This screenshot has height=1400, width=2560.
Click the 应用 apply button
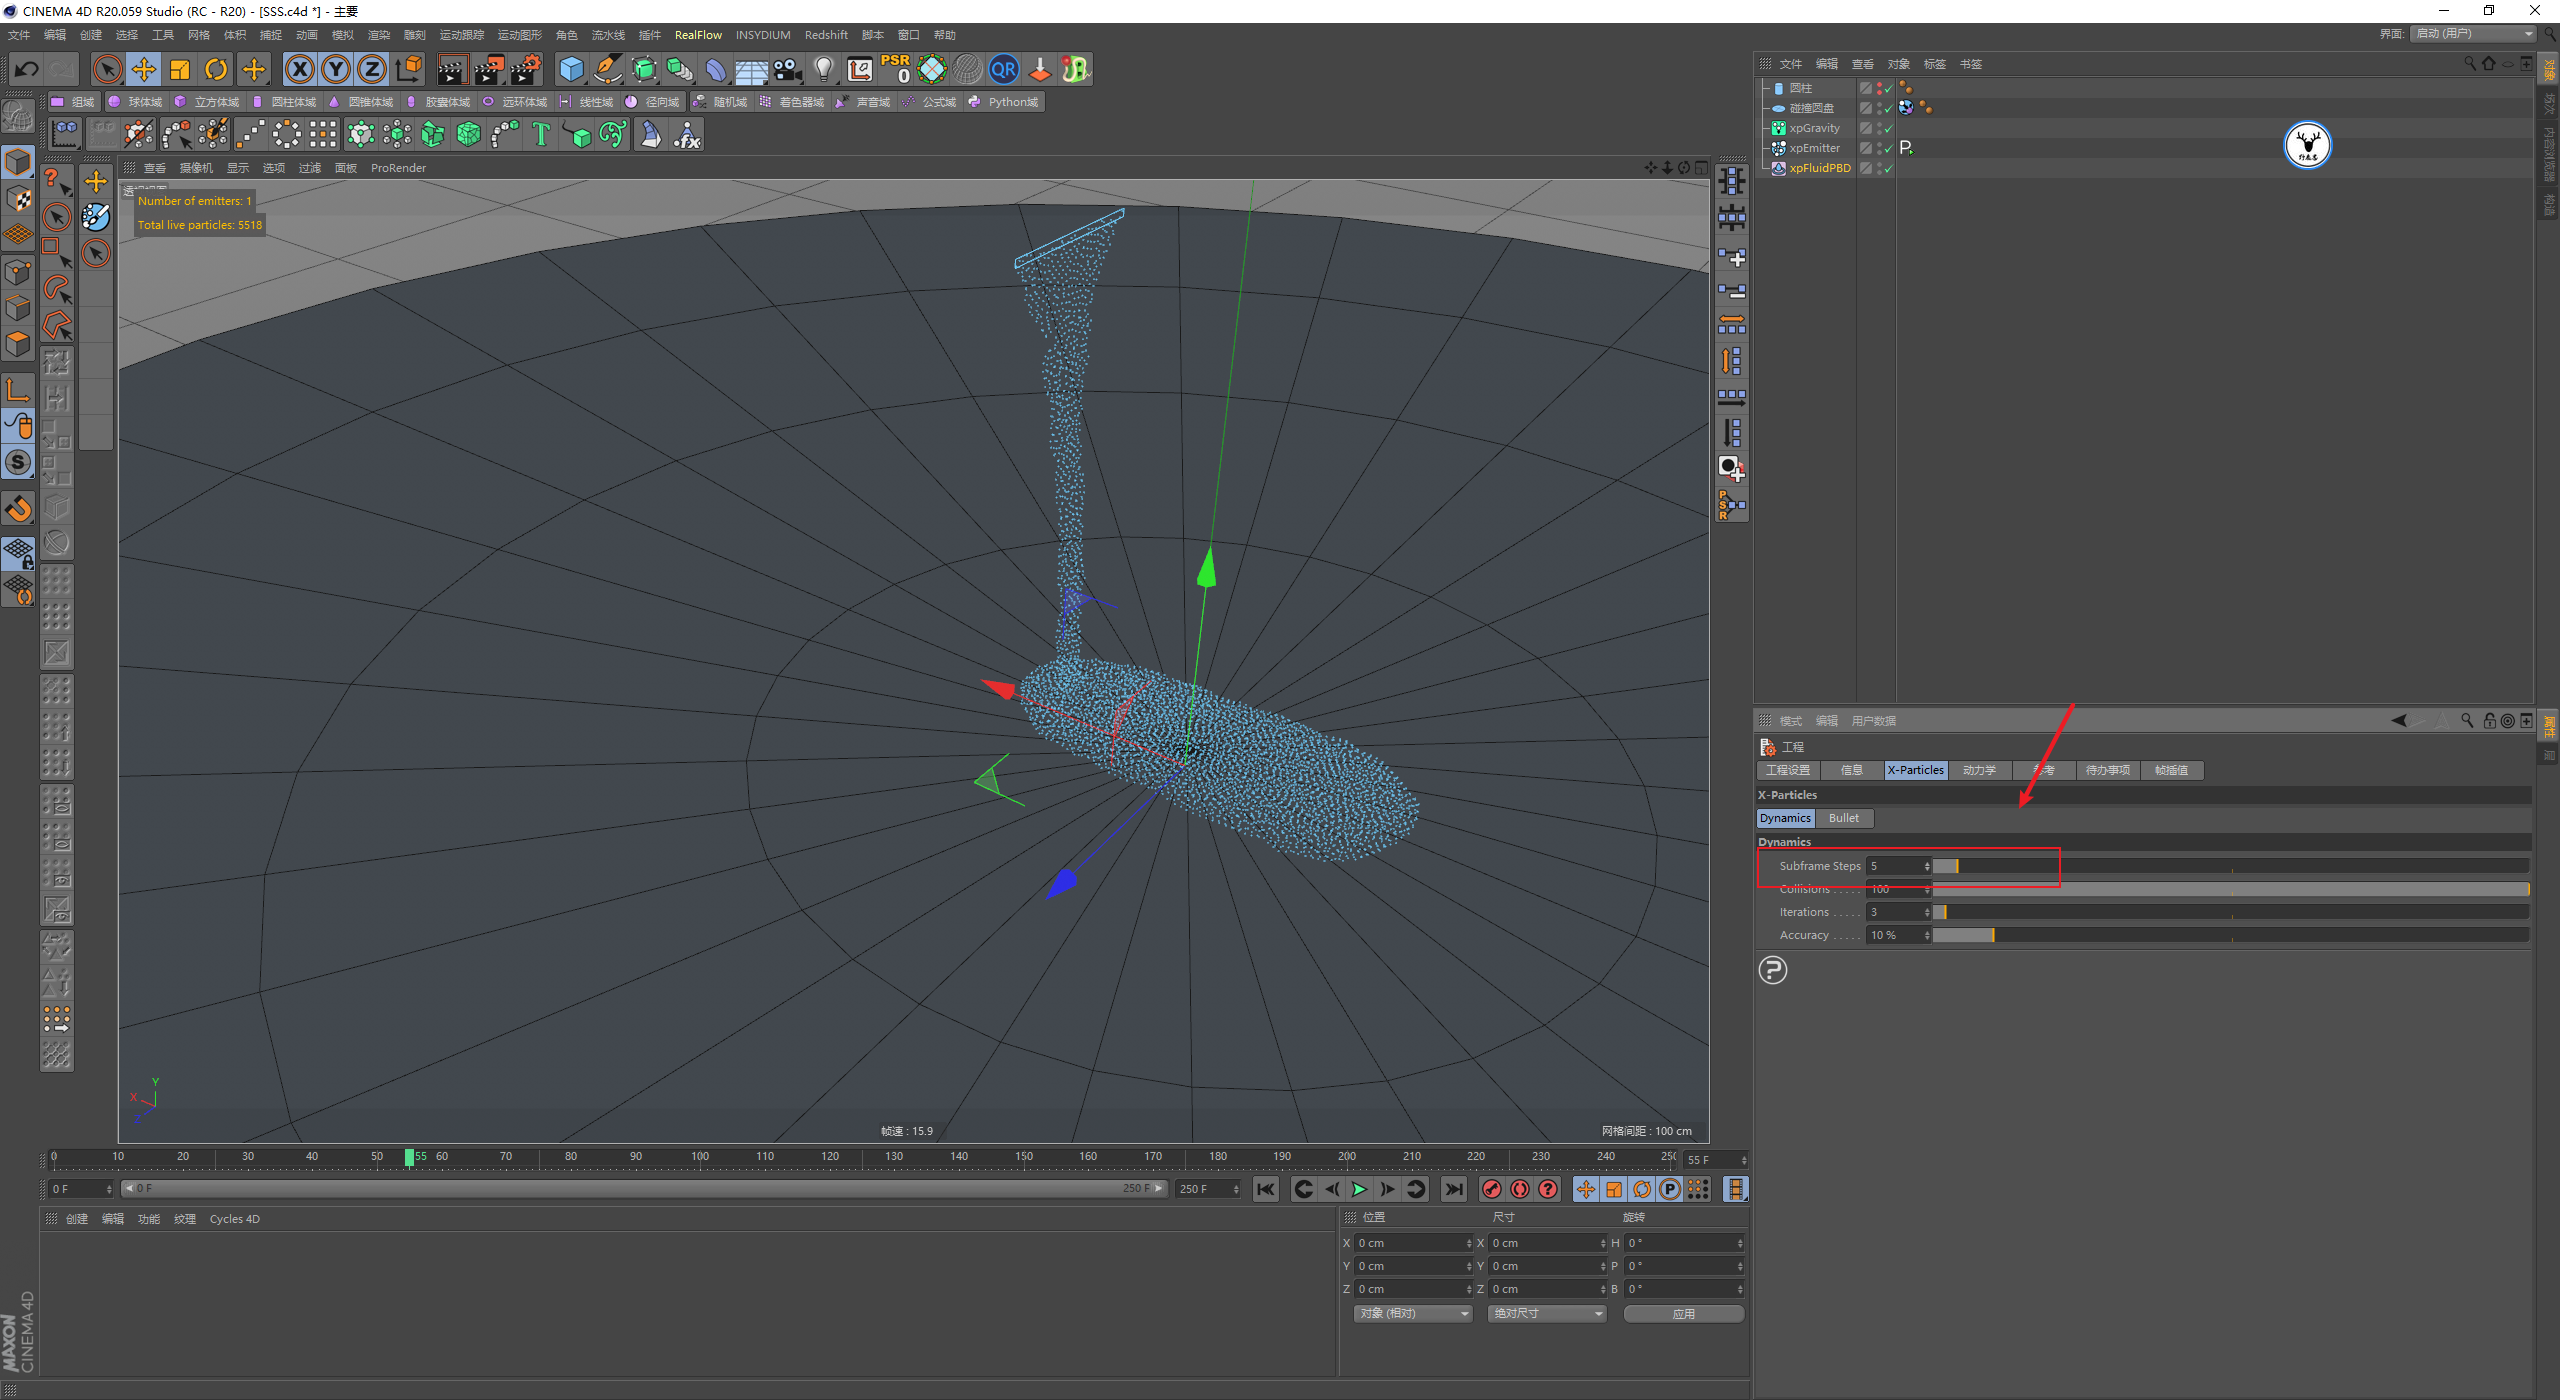(x=1683, y=1314)
